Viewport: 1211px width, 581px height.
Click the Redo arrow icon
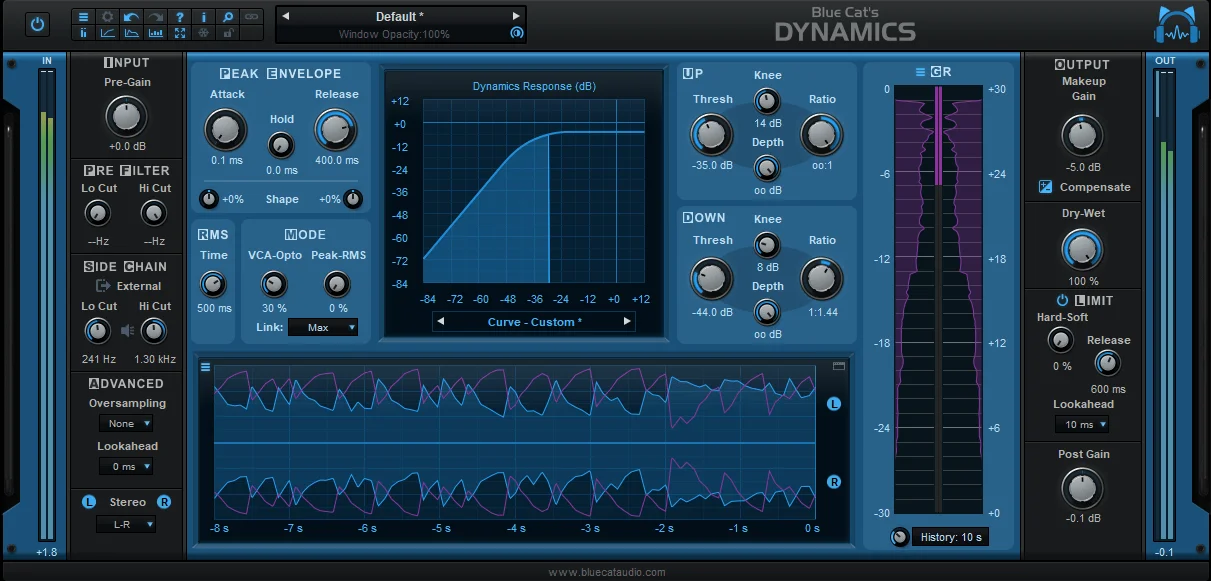[x=155, y=17]
